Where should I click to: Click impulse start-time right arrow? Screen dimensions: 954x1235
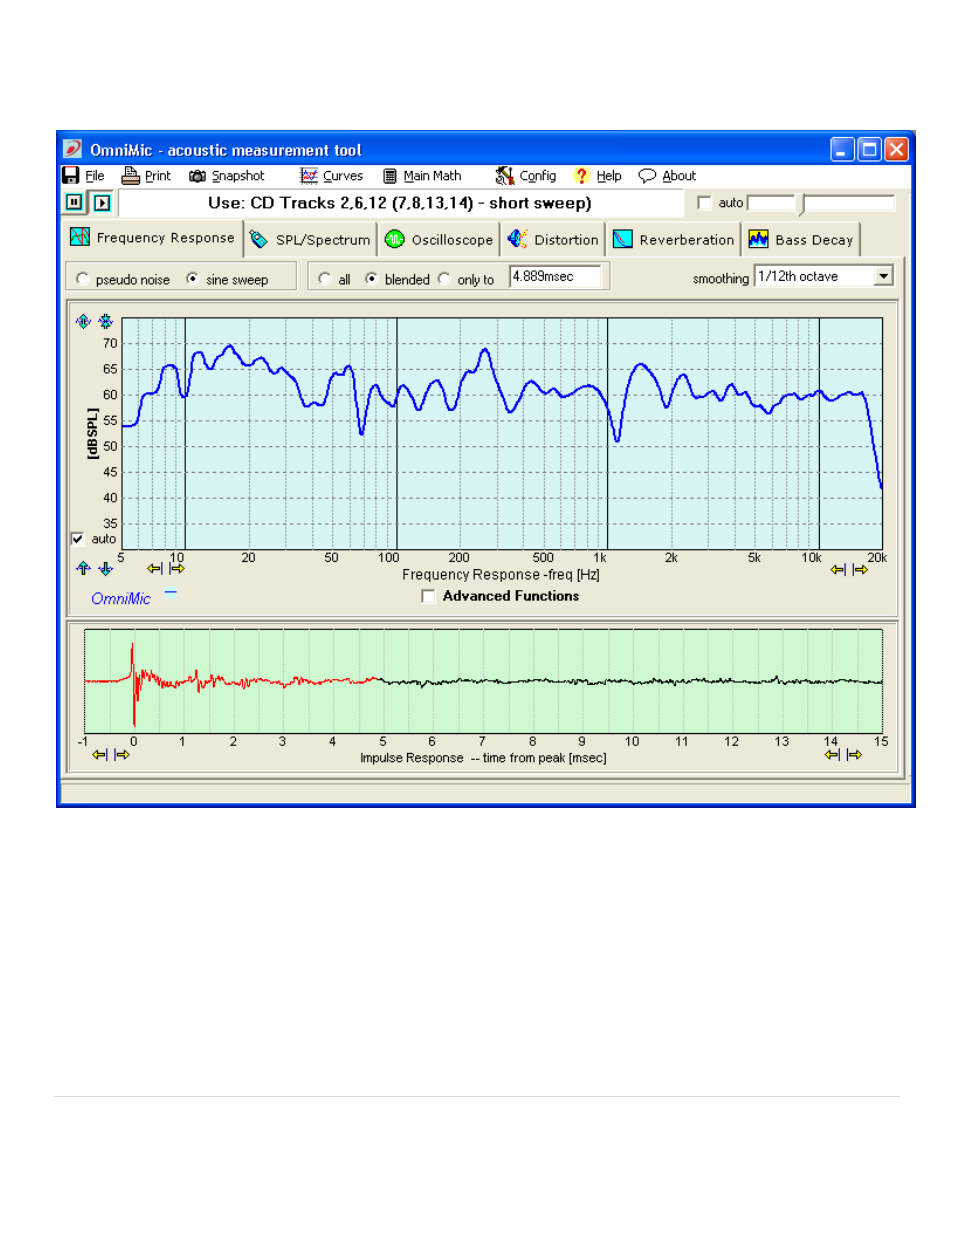pos(122,755)
